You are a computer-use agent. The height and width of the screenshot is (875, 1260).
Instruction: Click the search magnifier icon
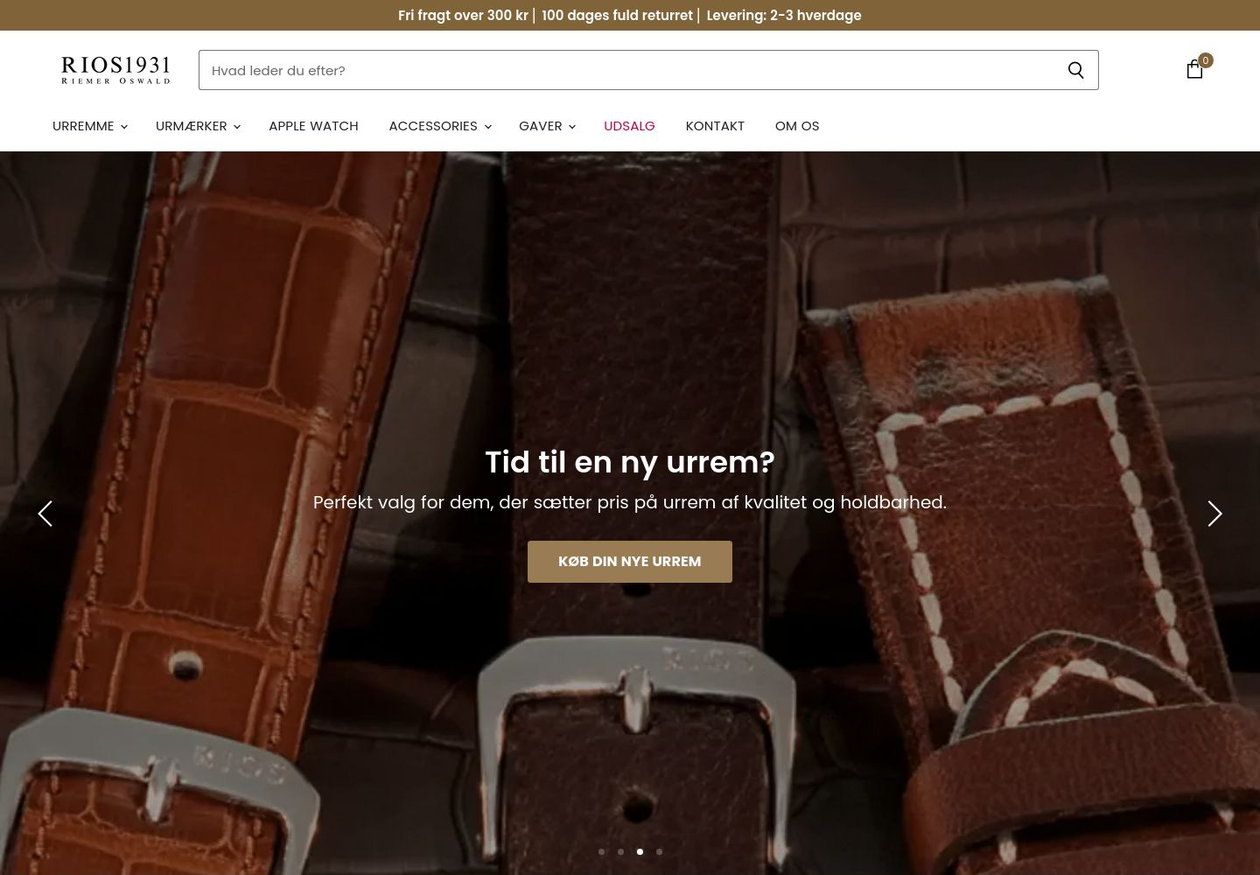(x=1076, y=70)
